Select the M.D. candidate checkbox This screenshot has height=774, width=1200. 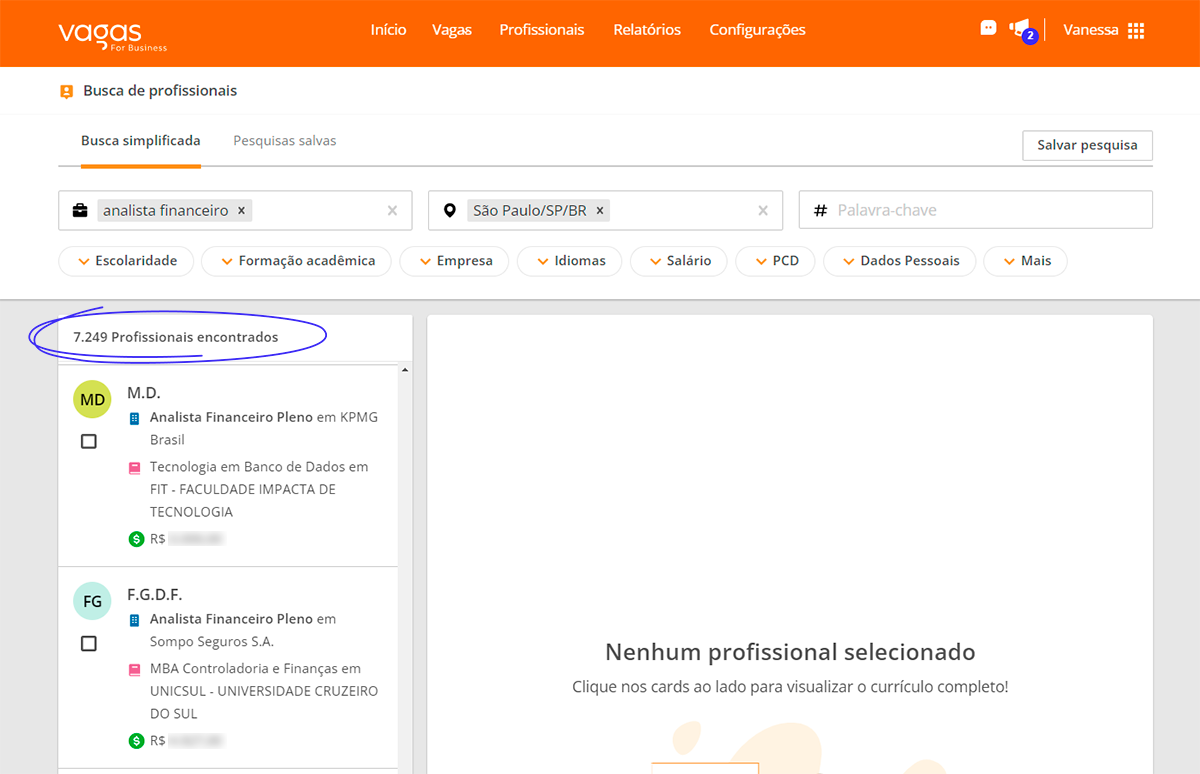pos(89,441)
